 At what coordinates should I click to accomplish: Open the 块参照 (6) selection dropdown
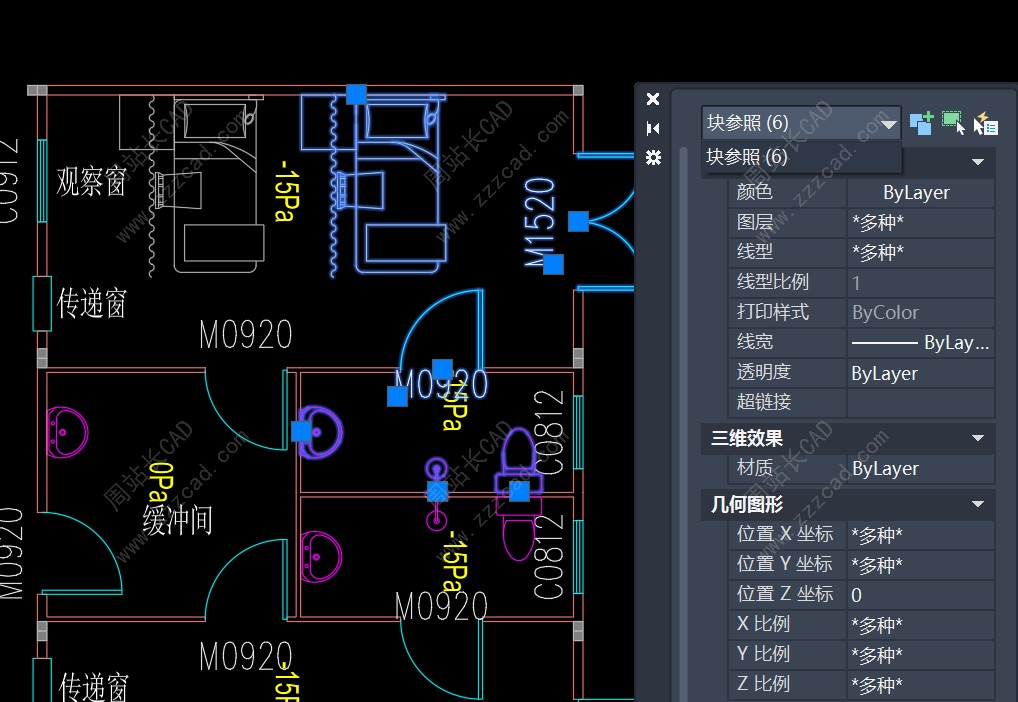[x=889, y=124]
